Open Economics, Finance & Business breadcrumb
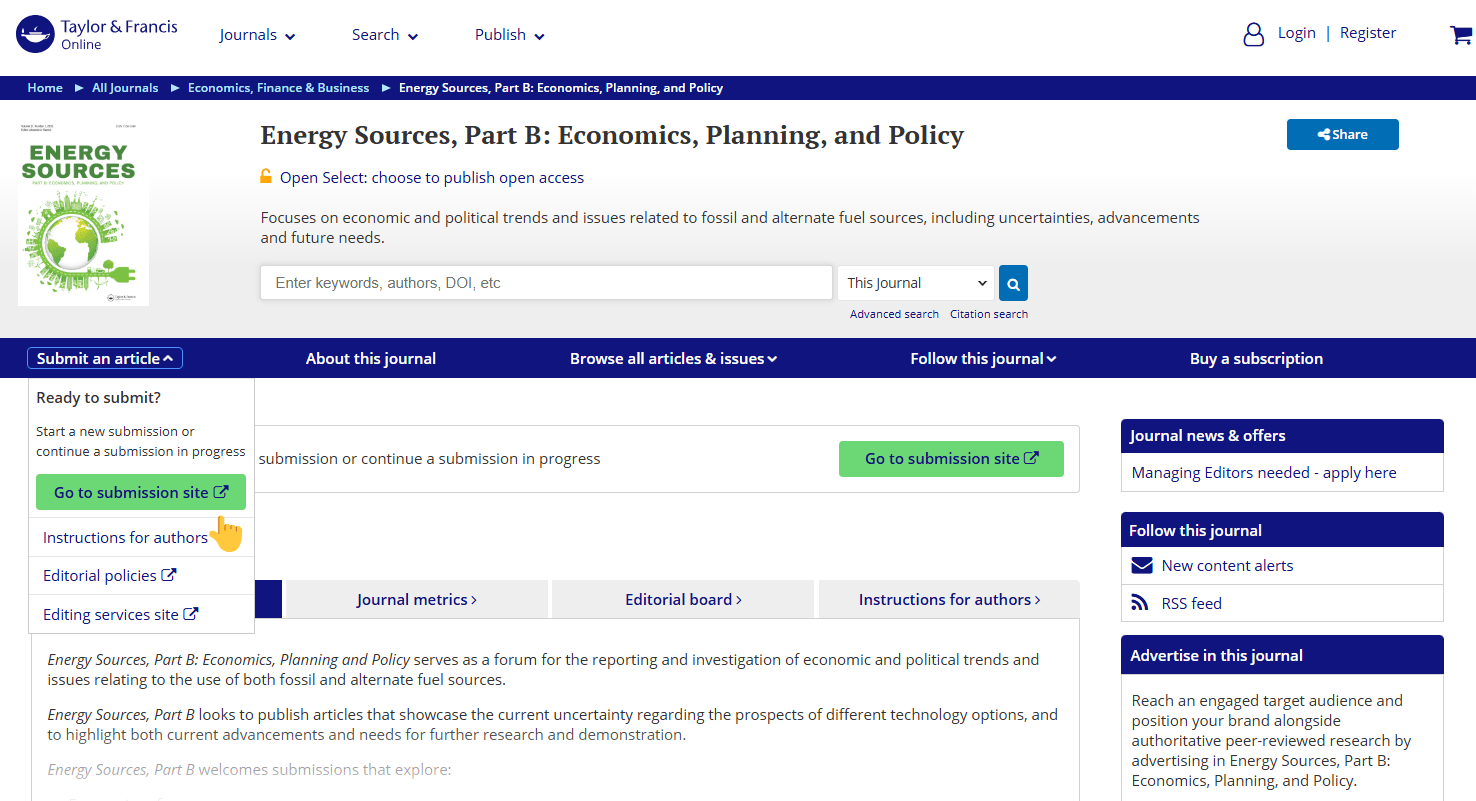The height and width of the screenshot is (801, 1476). (x=279, y=88)
